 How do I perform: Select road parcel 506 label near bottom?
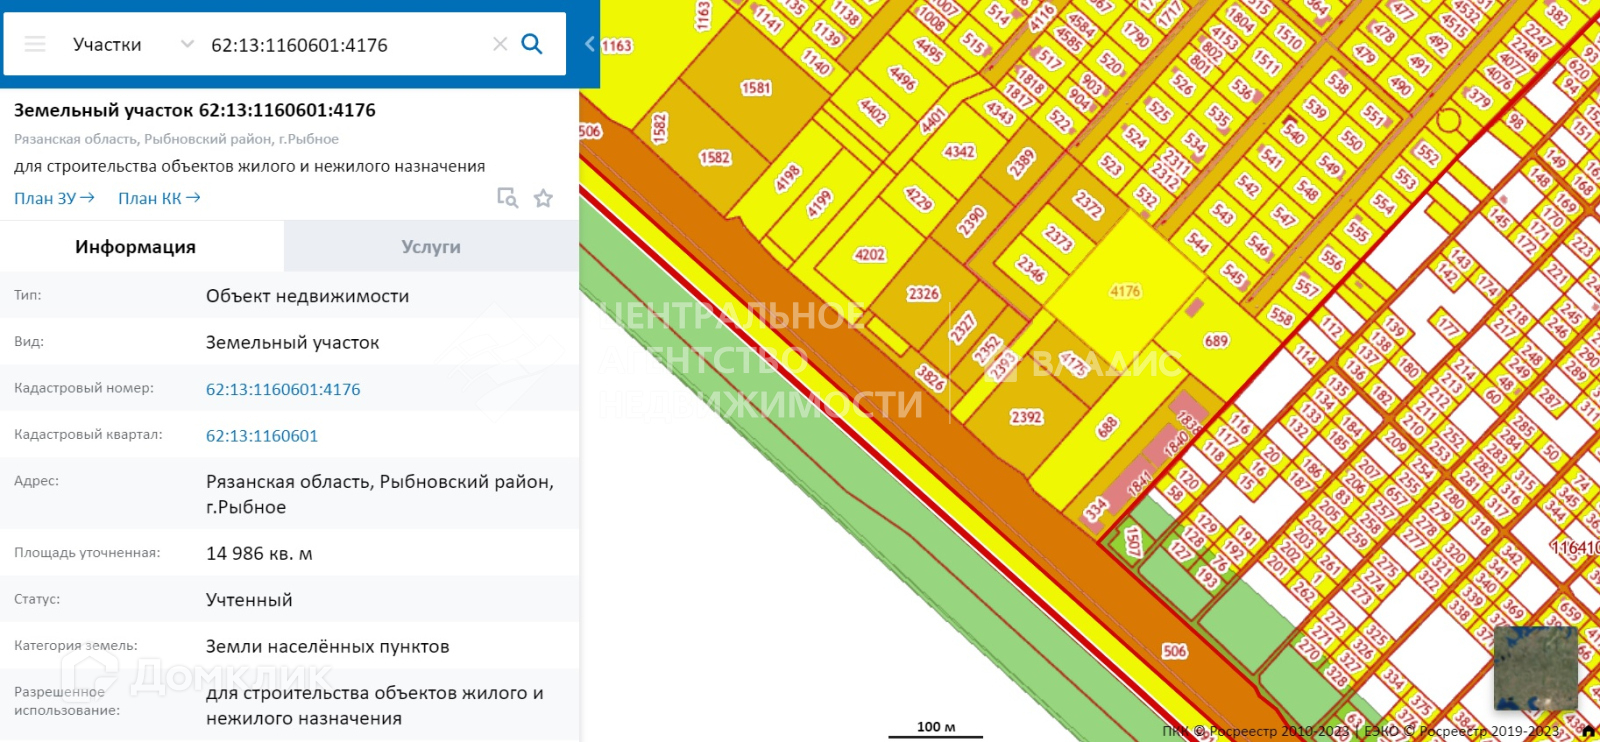[x=1175, y=651]
